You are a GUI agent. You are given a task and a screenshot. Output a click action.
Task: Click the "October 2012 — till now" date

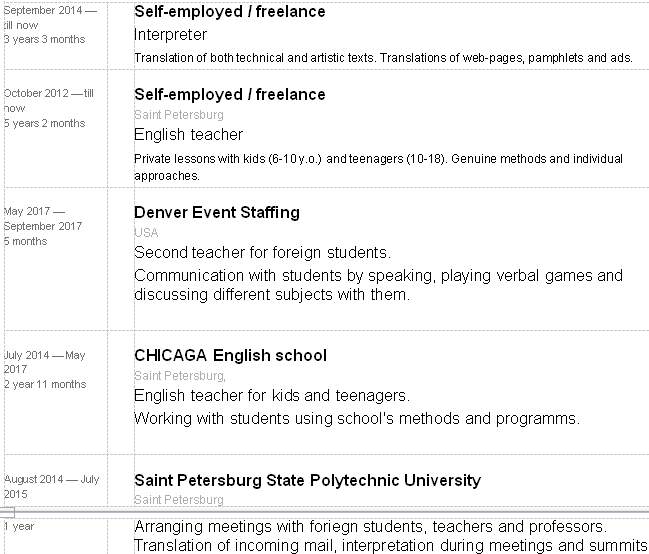point(48,100)
